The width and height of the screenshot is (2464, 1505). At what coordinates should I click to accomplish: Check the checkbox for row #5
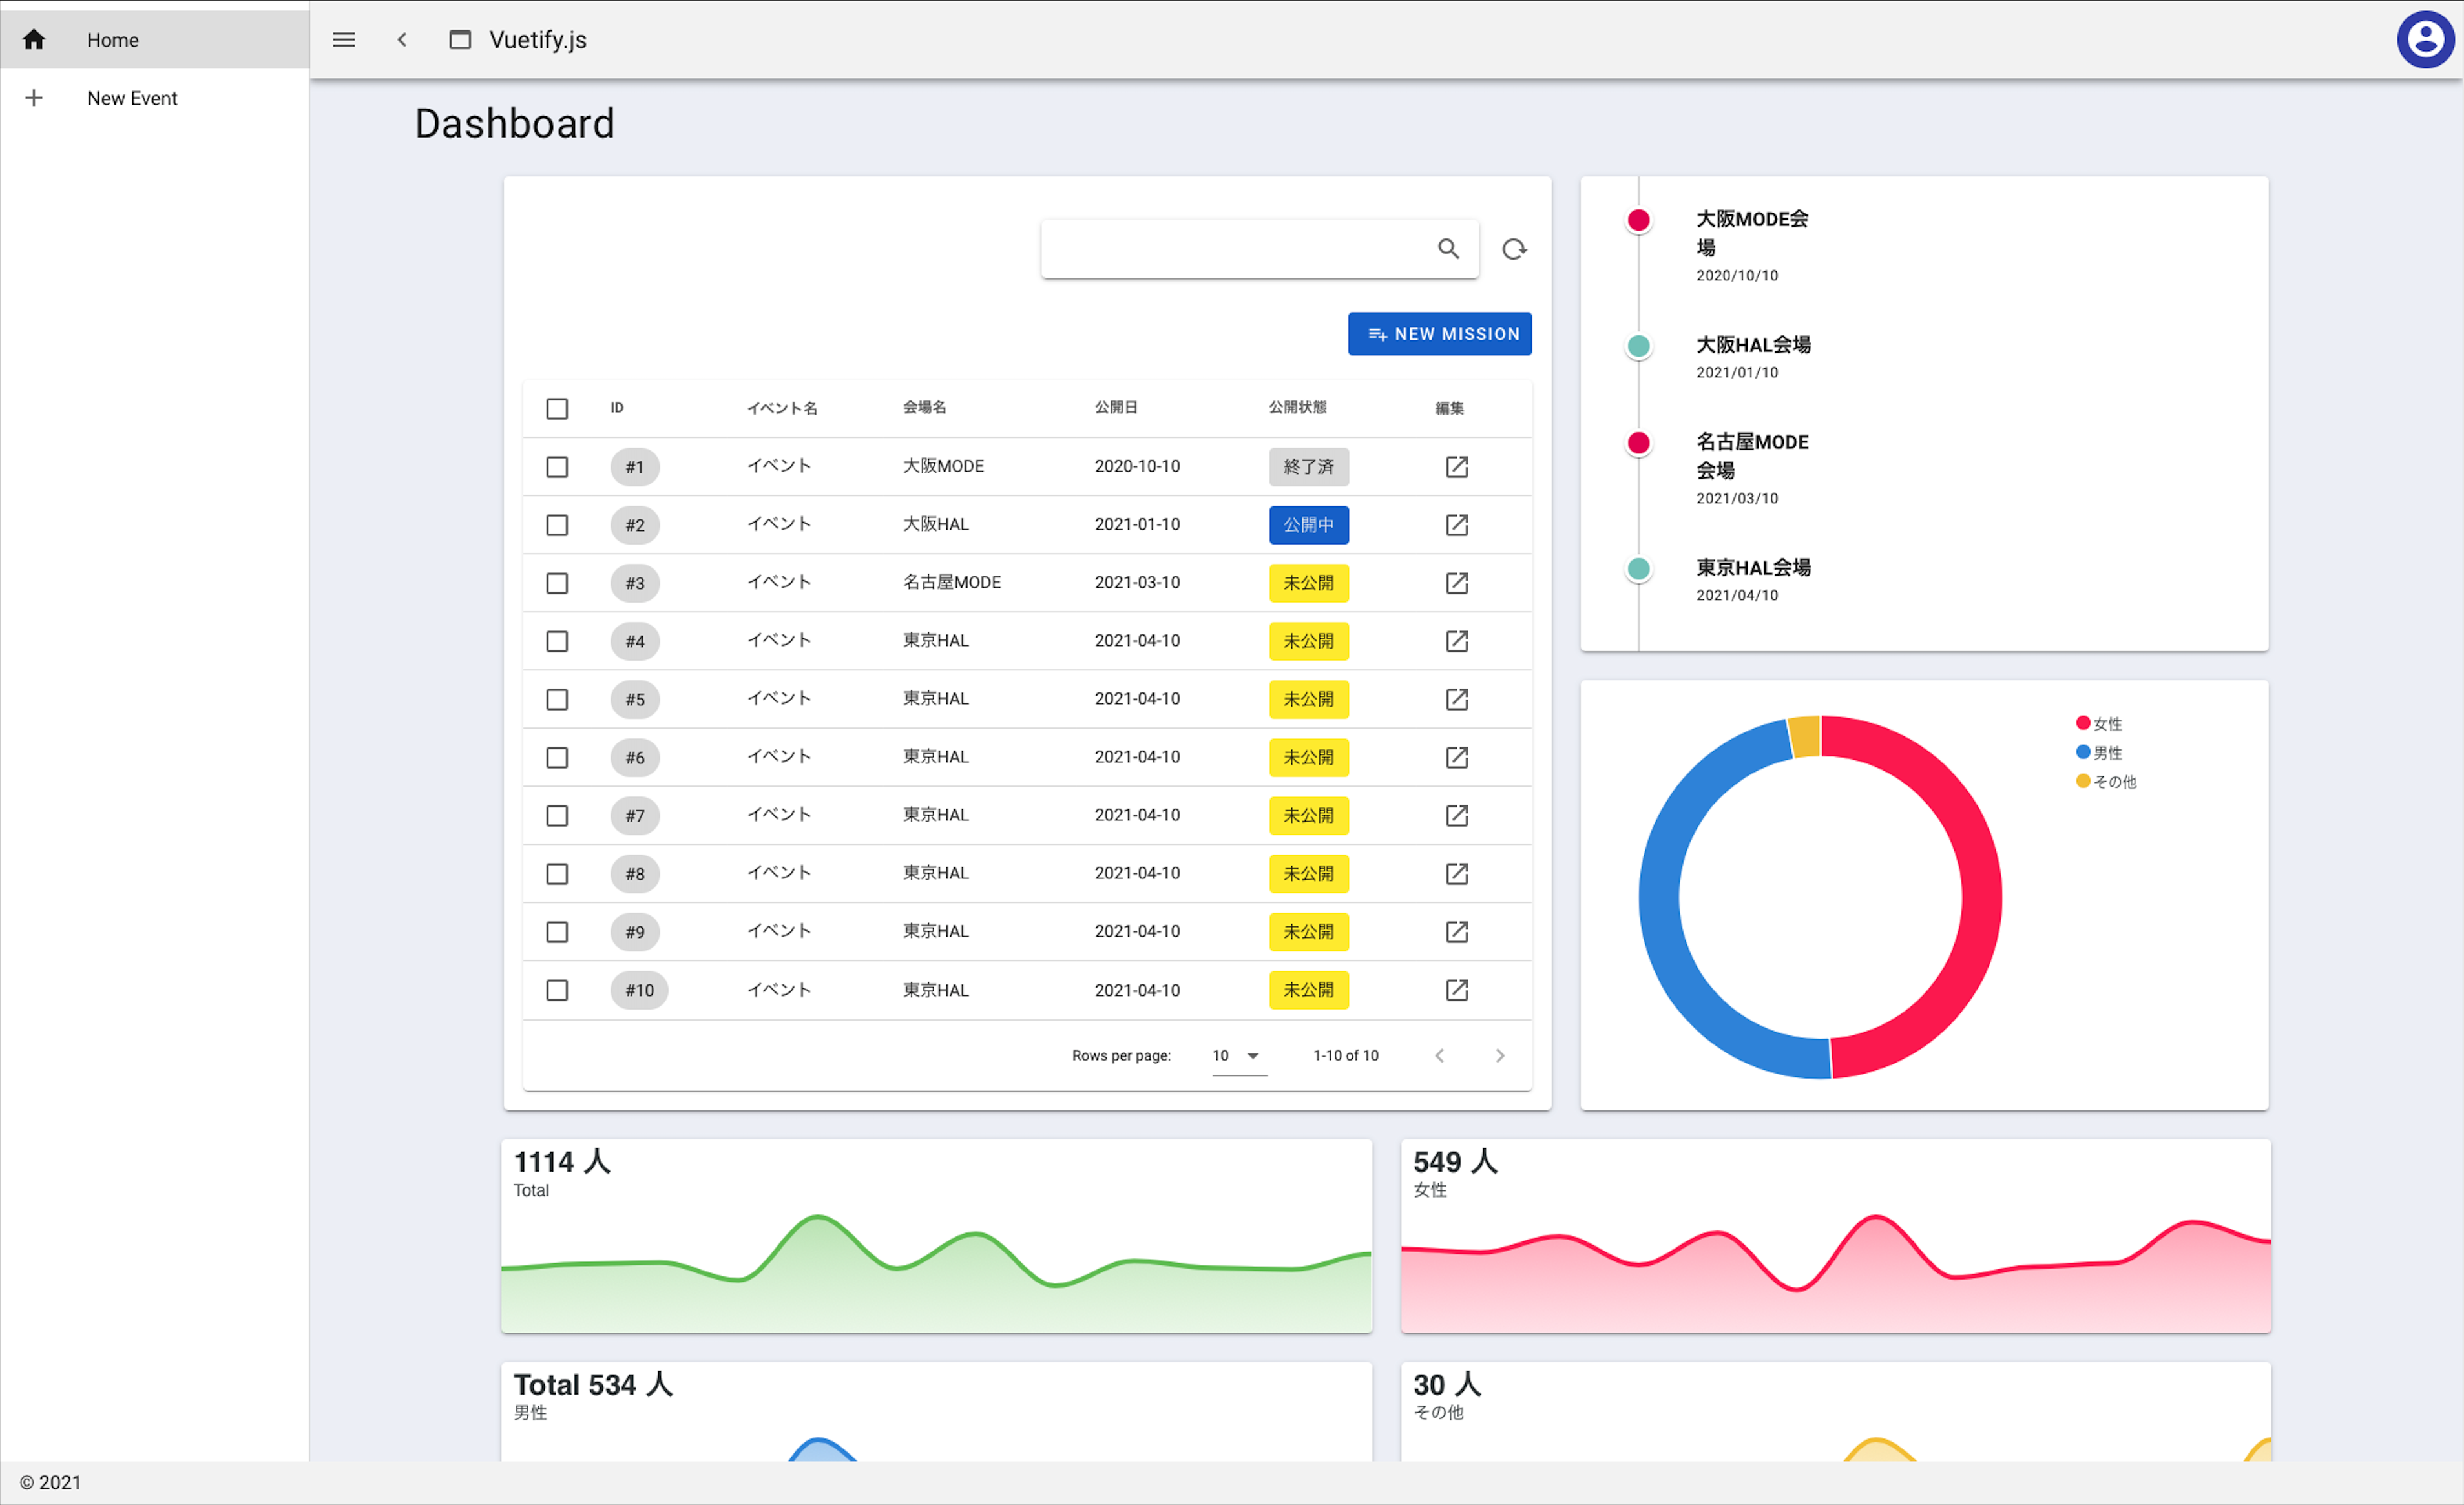[x=557, y=699]
